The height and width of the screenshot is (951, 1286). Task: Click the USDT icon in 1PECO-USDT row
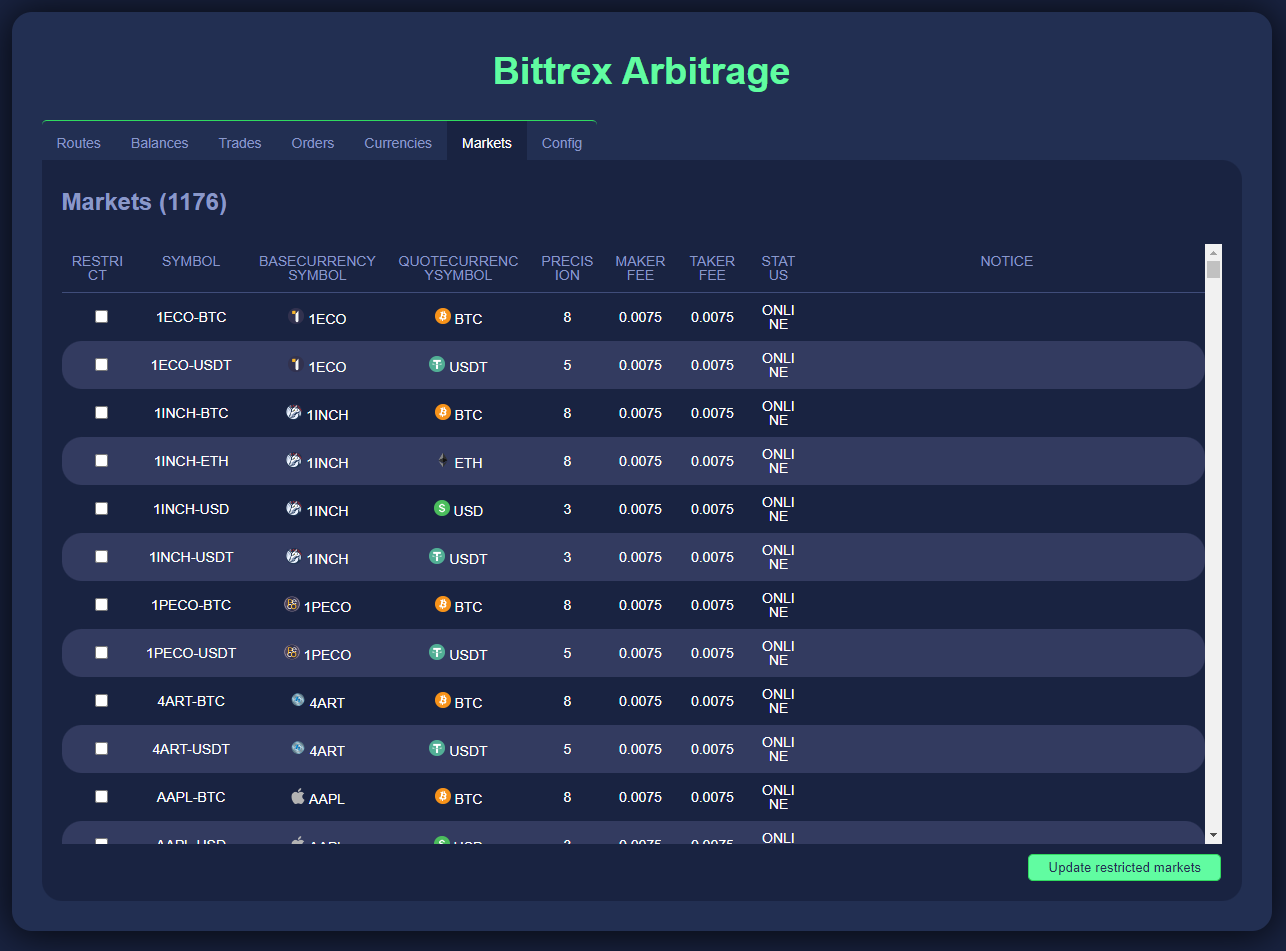[x=437, y=652]
